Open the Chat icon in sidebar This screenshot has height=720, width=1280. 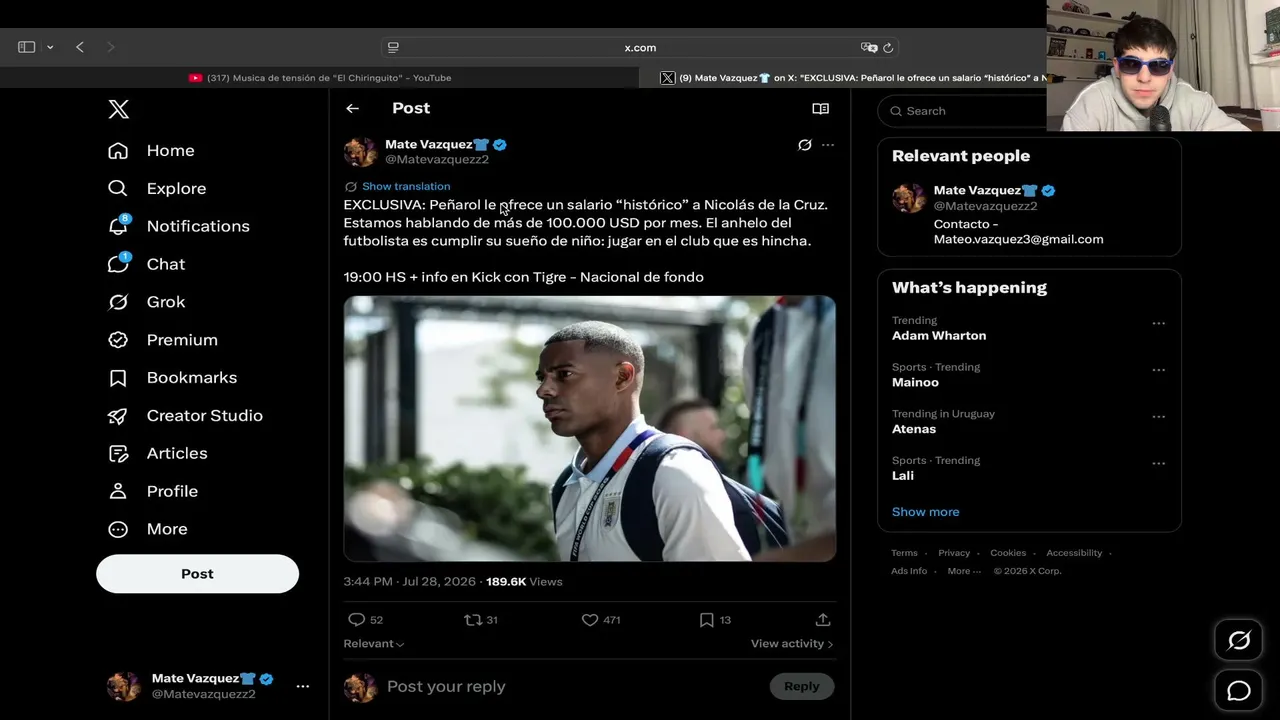click(118, 264)
